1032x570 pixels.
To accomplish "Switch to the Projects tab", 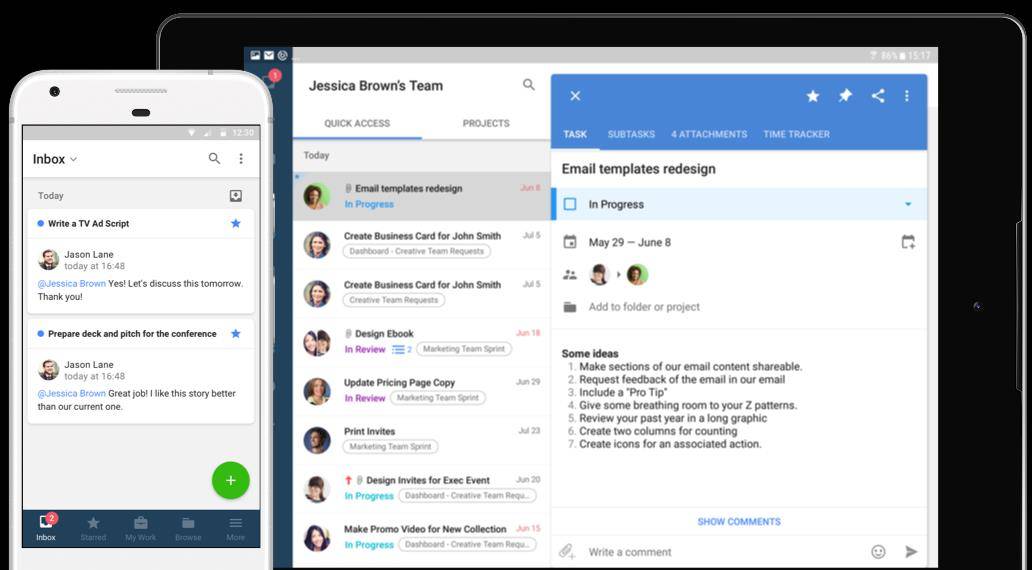I will (x=486, y=123).
